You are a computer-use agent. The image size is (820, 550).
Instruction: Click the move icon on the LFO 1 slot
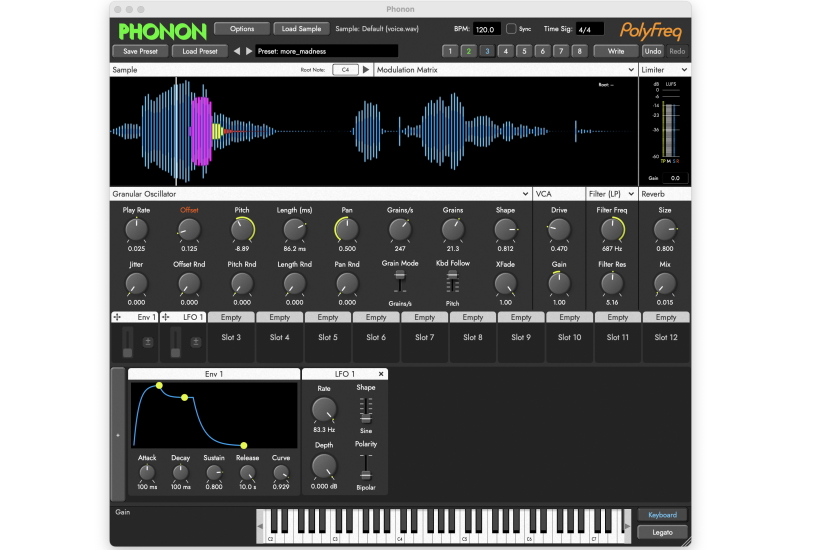pyautogui.click(x=166, y=317)
